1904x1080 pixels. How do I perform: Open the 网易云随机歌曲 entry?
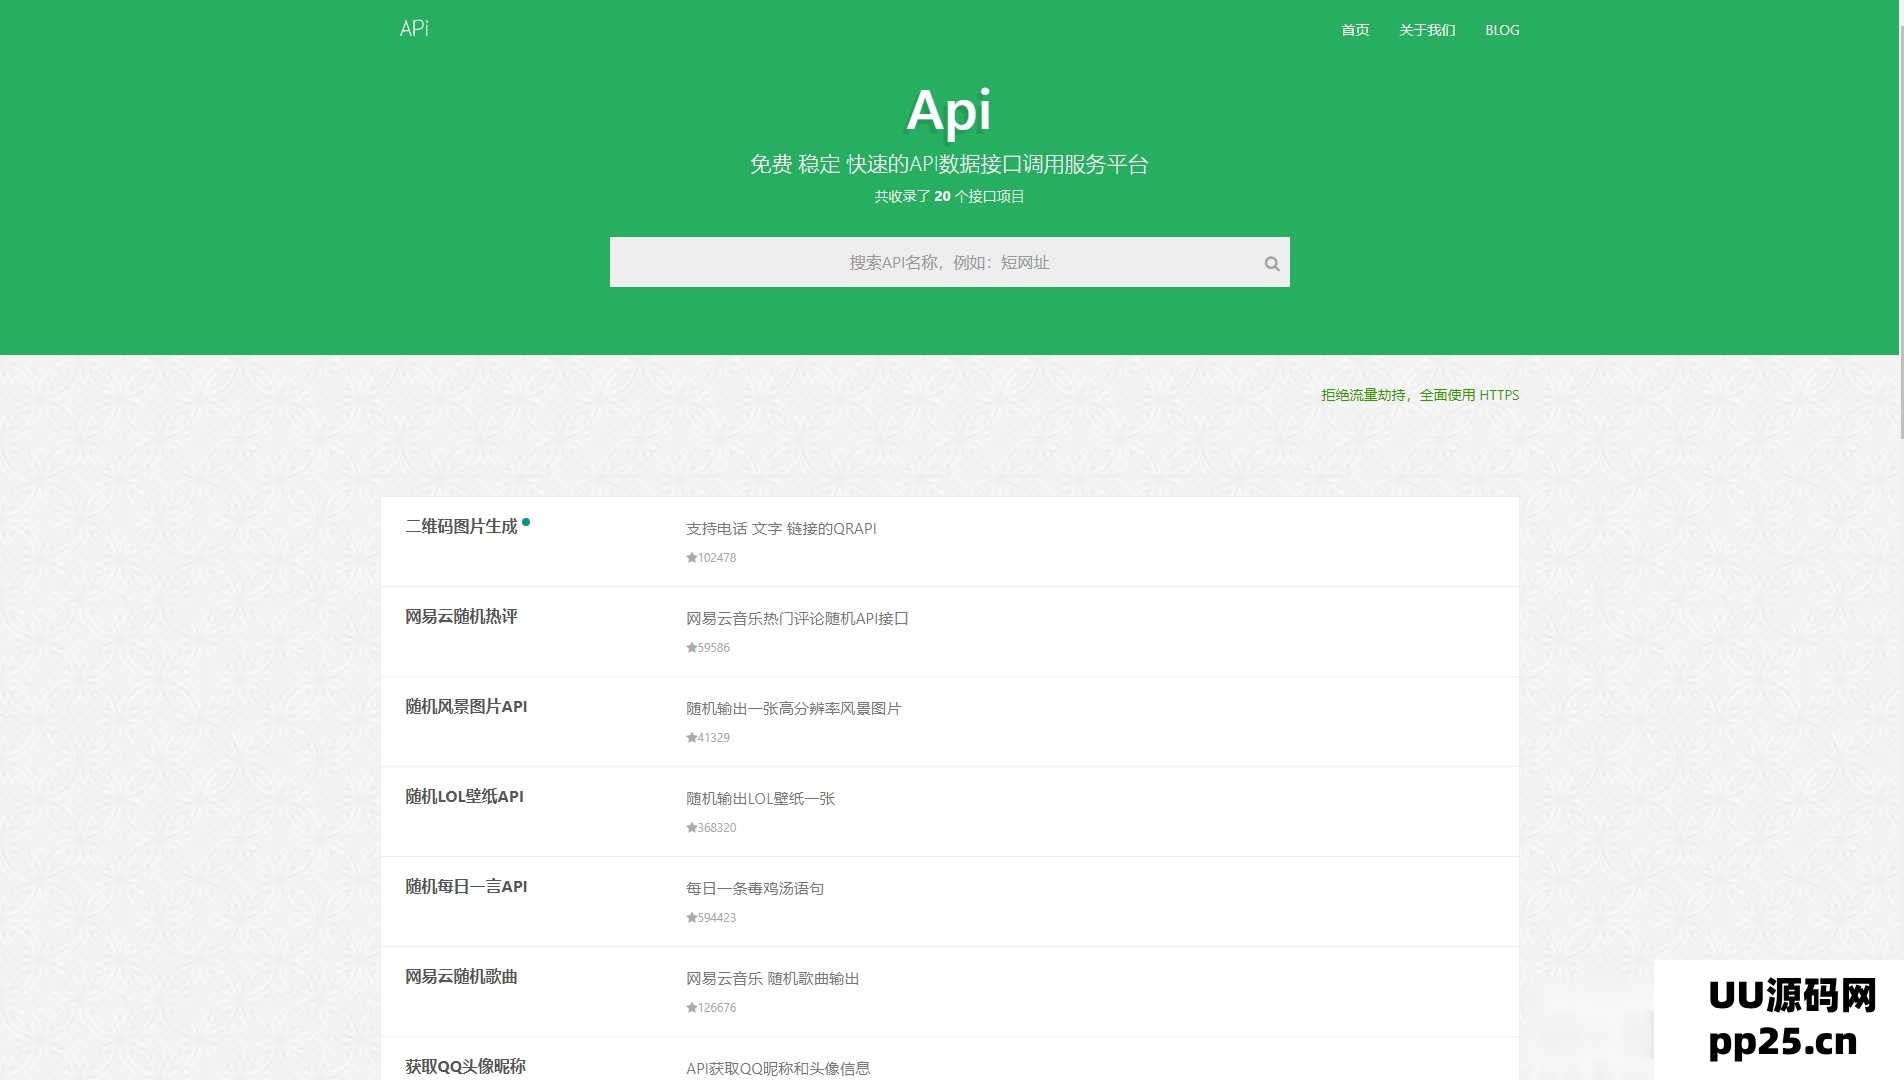461,977
